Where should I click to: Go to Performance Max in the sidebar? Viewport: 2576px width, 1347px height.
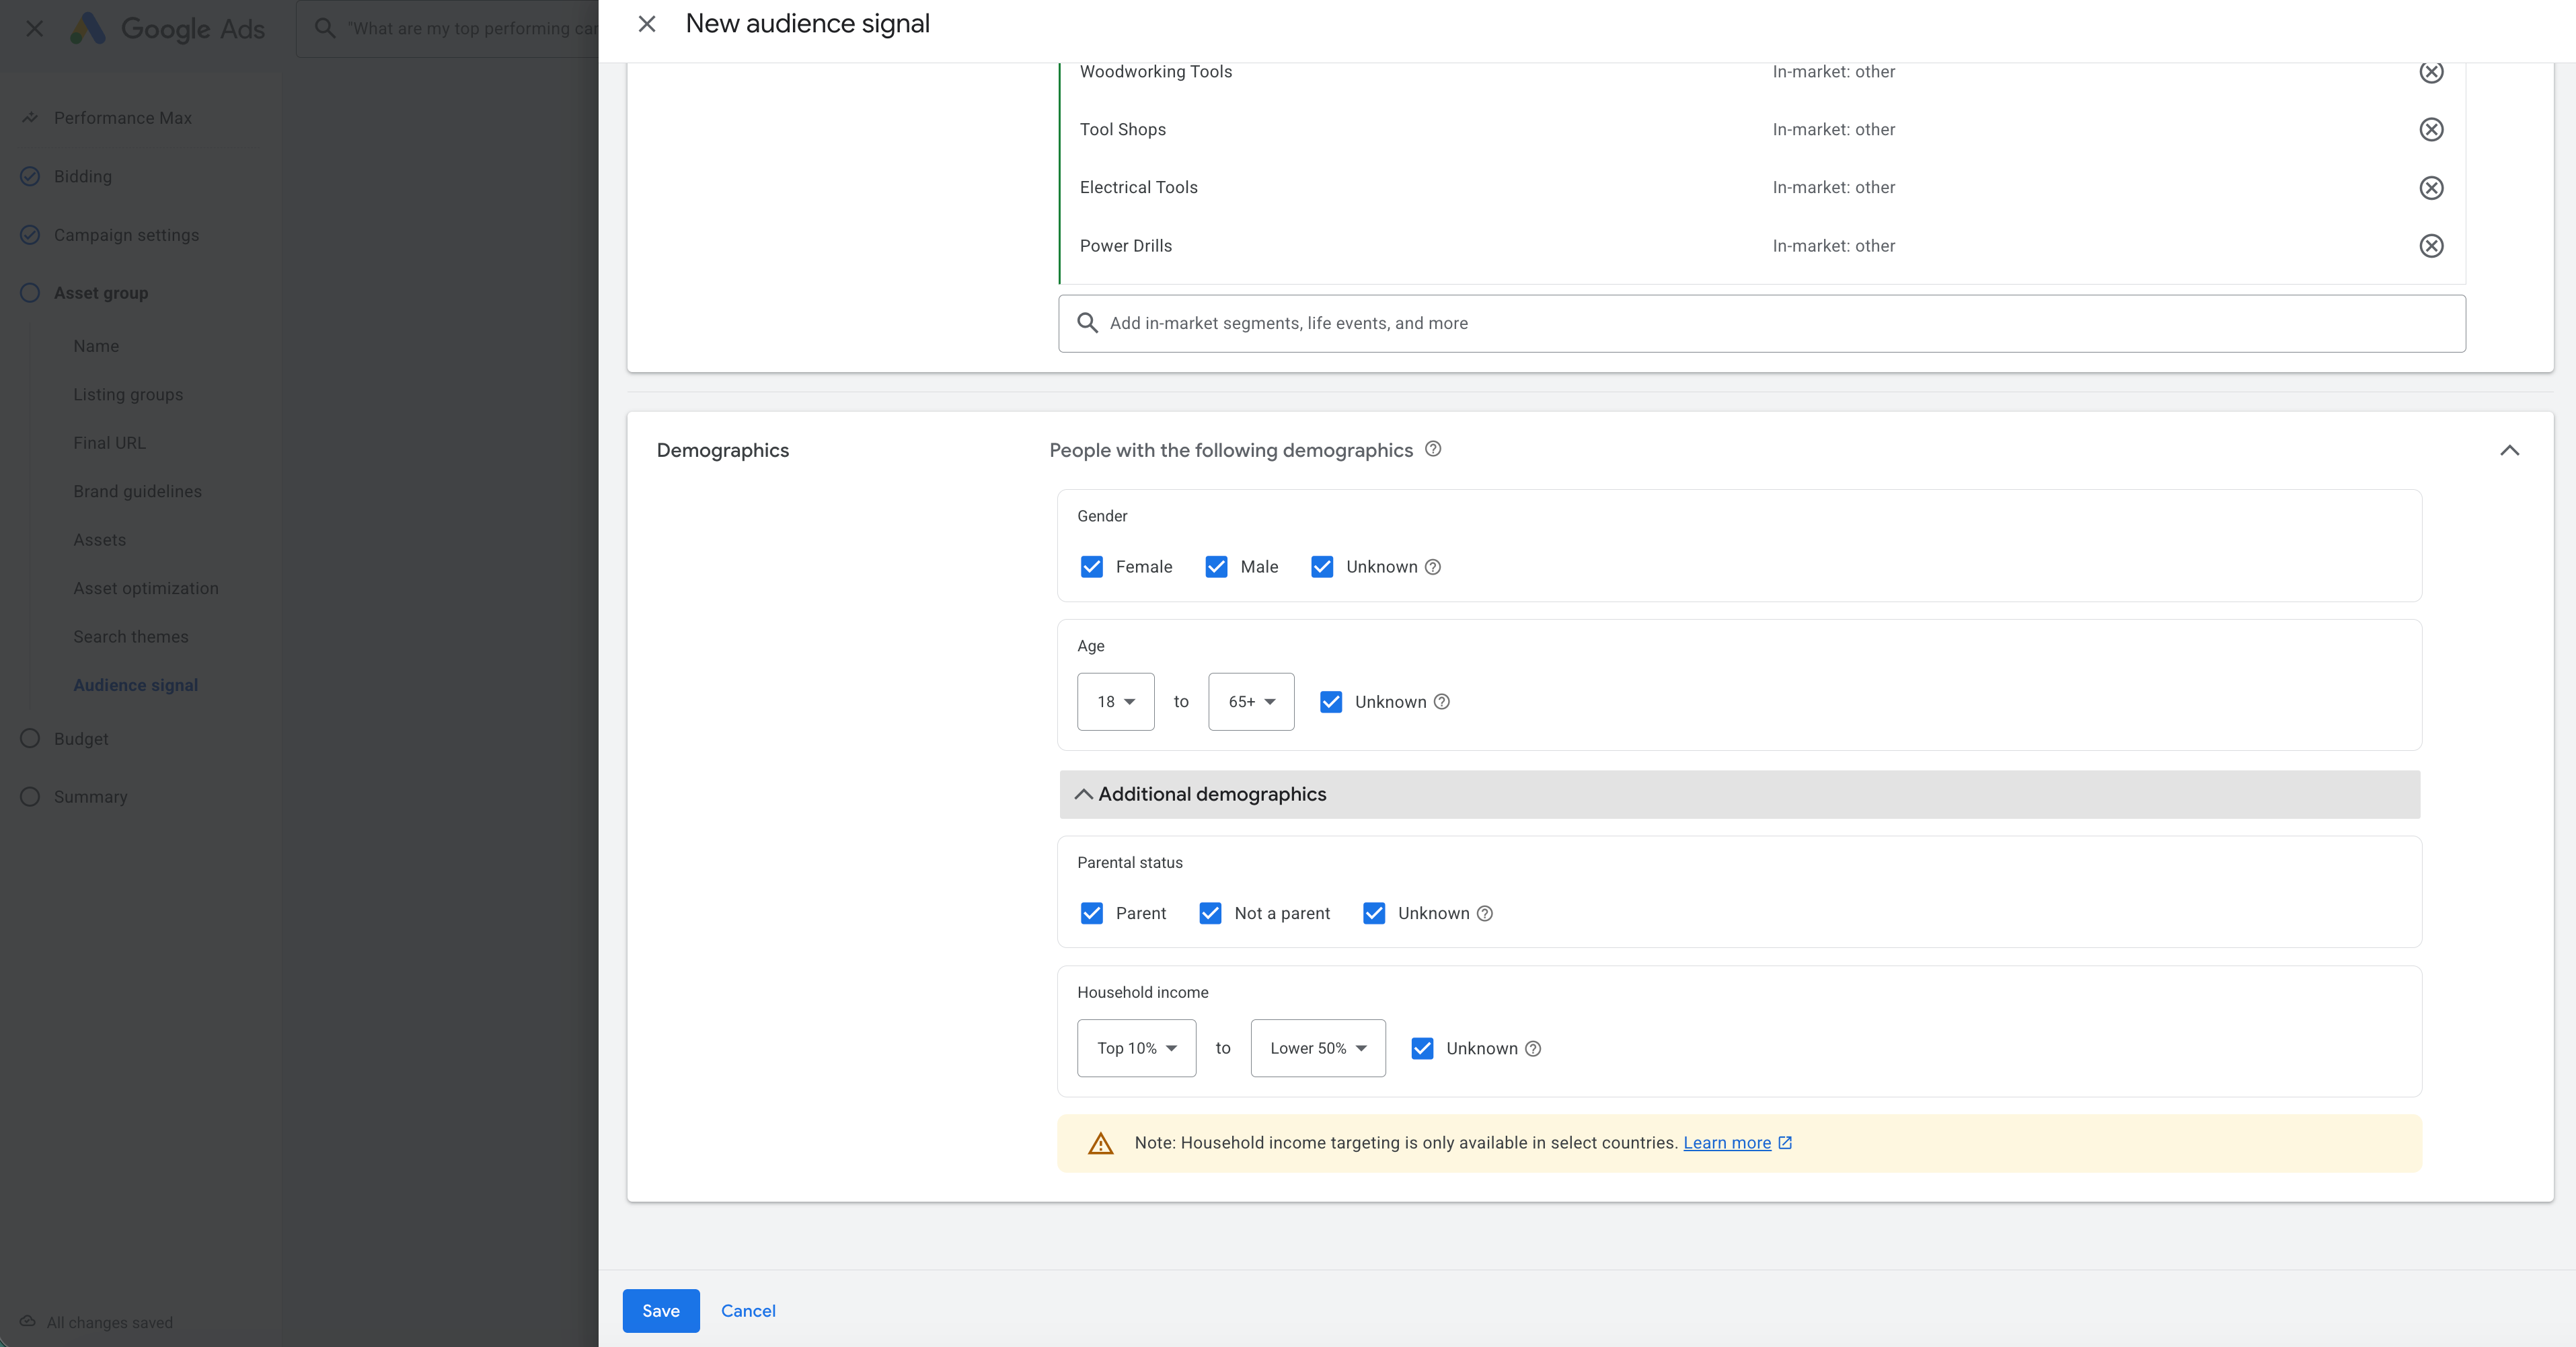click(123, 118)
